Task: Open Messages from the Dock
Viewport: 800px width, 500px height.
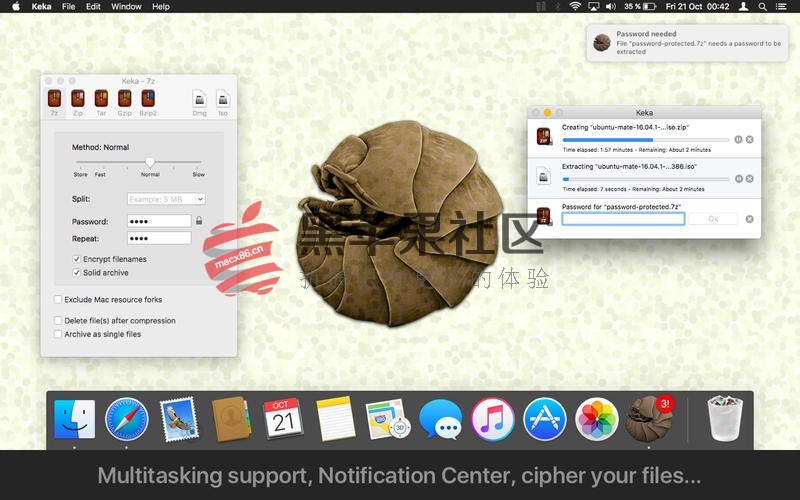Action: tap(440, 419)
